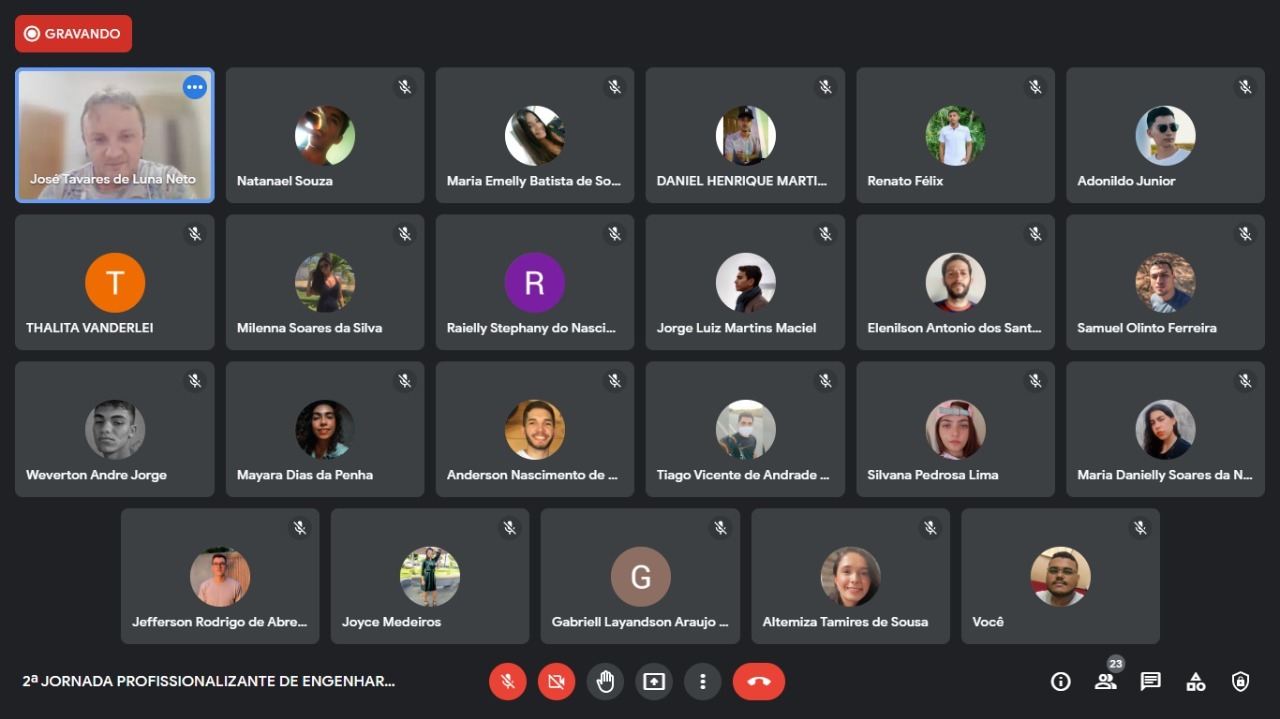Click the GRAVANDO recording indicator

click(x=73, y=34)
